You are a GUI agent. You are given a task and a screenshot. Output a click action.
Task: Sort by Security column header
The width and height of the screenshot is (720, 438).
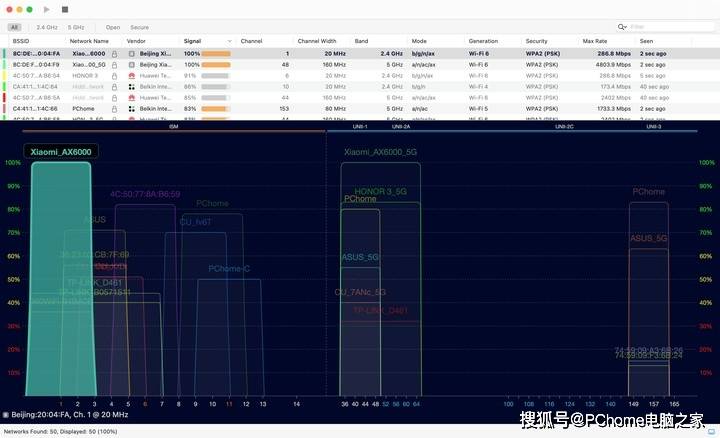click(536, 41)
